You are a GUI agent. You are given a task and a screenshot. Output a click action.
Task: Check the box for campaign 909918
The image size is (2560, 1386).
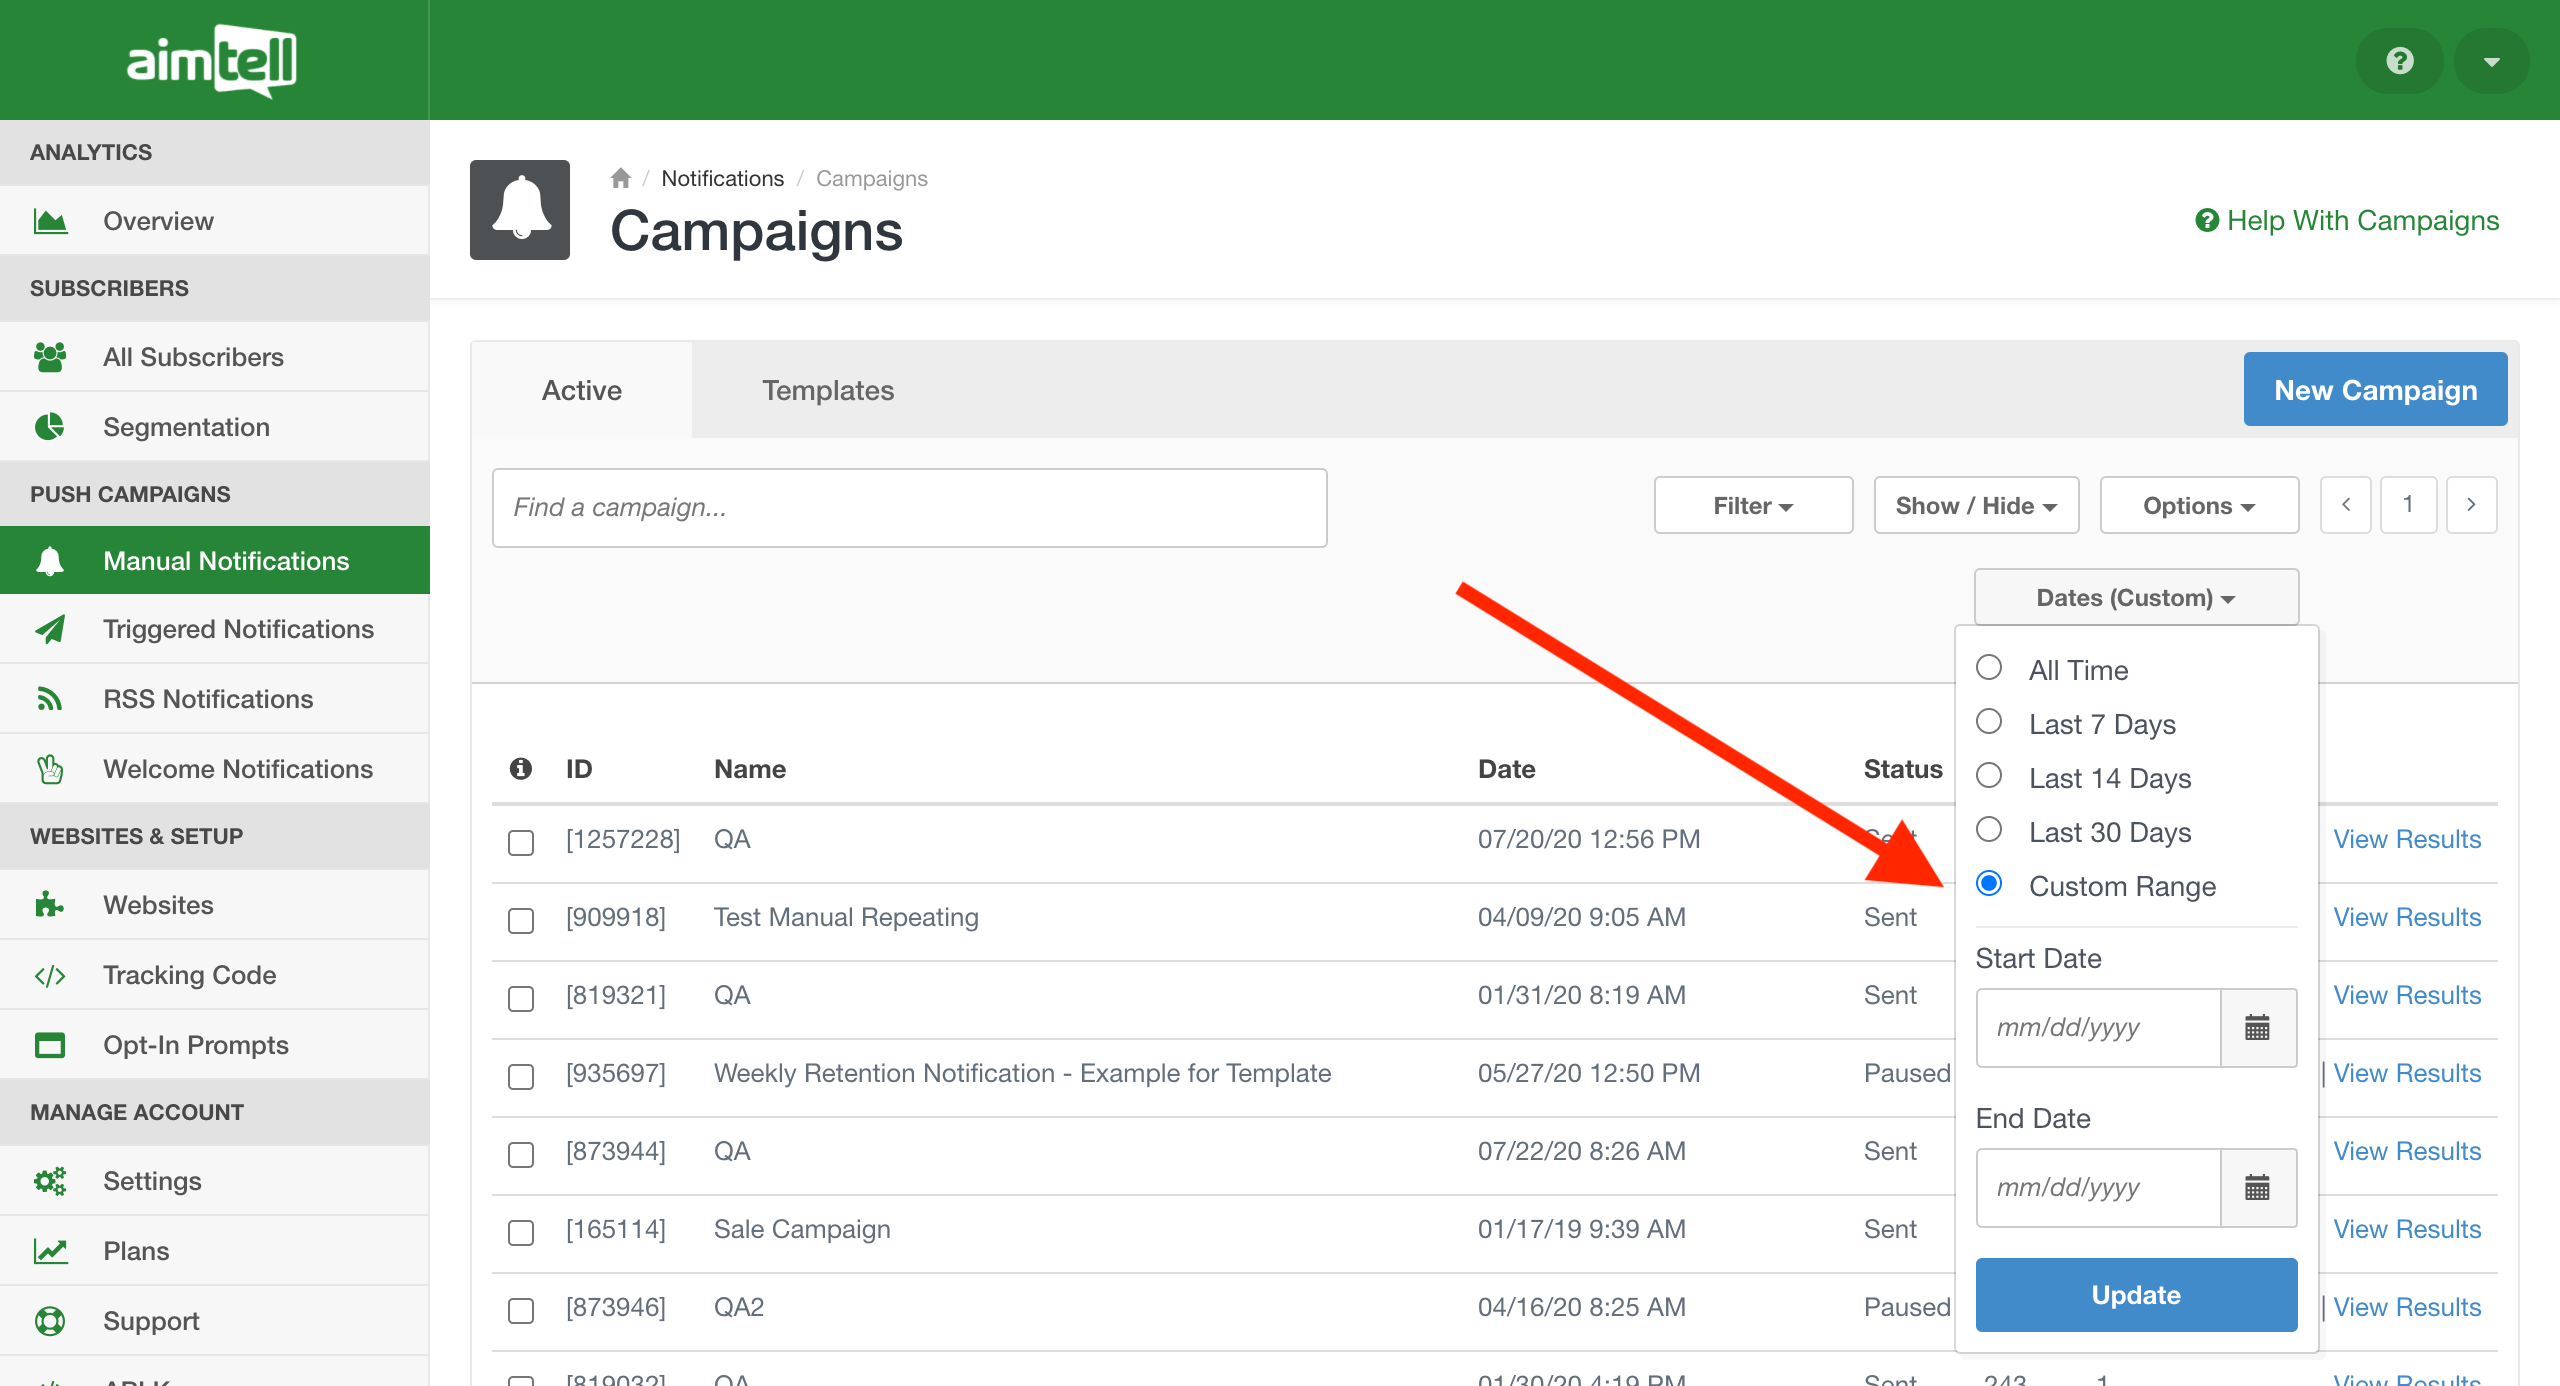click(x=520, y=919)
